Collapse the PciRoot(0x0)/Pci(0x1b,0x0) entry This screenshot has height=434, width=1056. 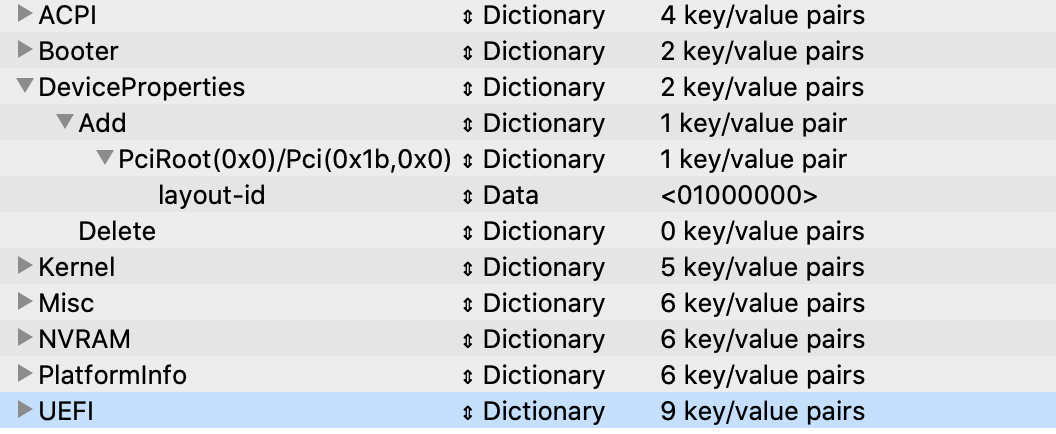click(105, 158)
